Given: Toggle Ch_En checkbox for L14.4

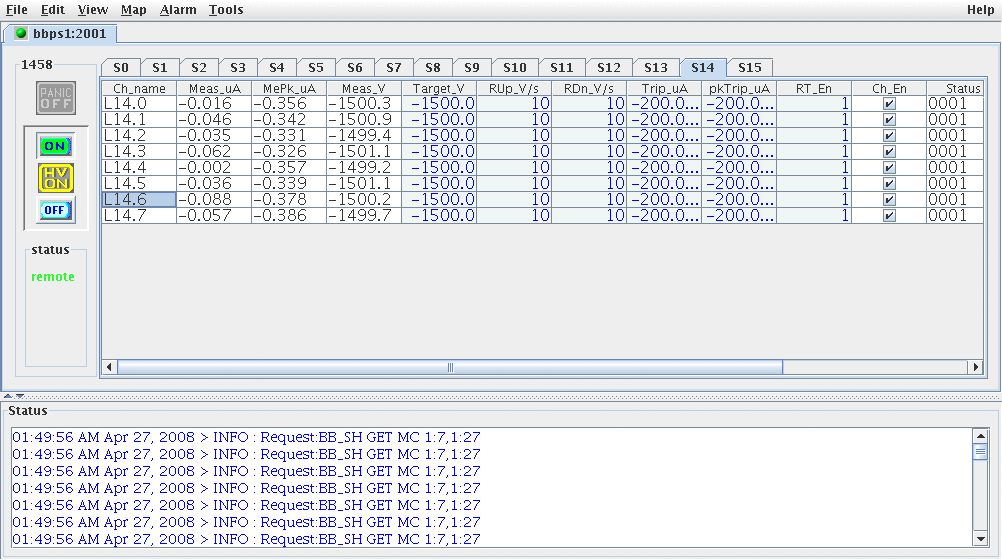Looking at the screenshot, I should [x=889, y=167].
